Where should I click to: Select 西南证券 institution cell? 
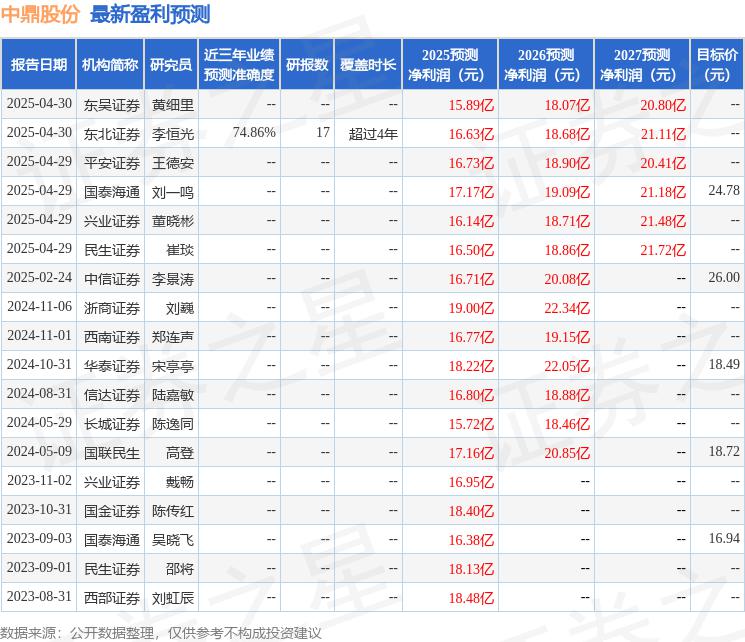pyautogui.click(x=112, y=337)
